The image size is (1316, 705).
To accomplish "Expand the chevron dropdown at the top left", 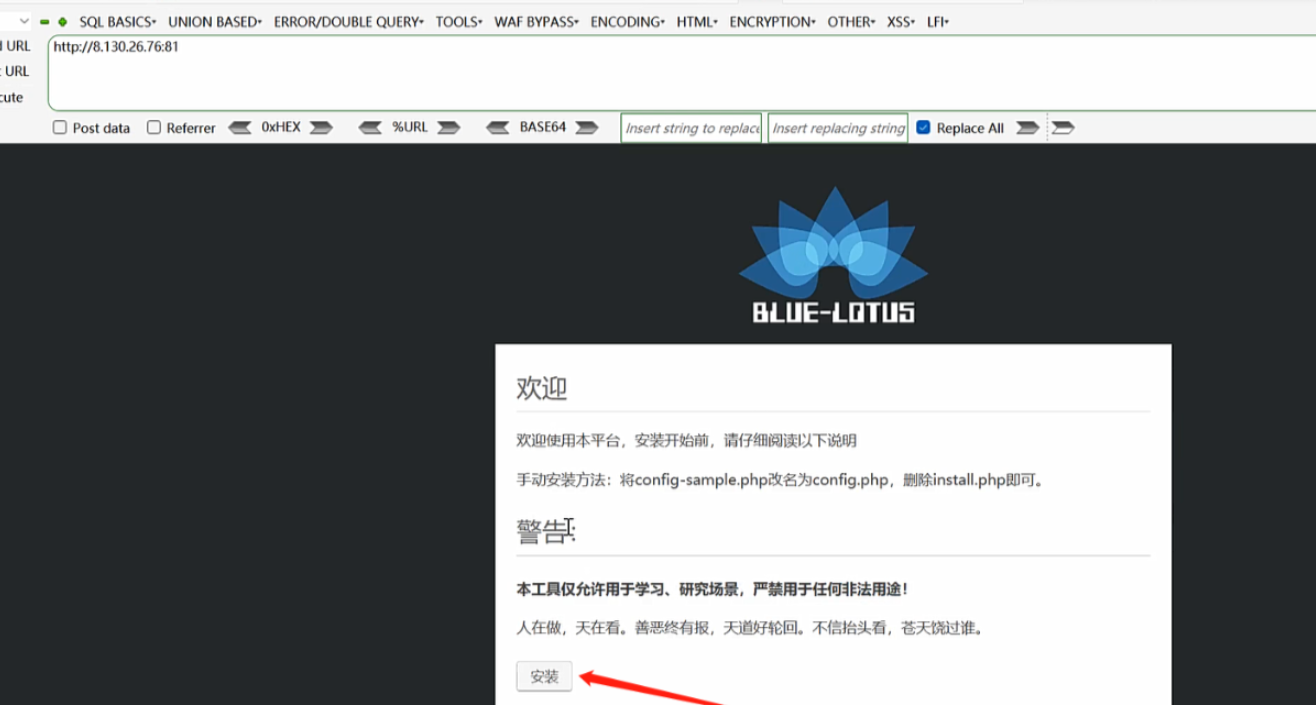I will point(24,21).
